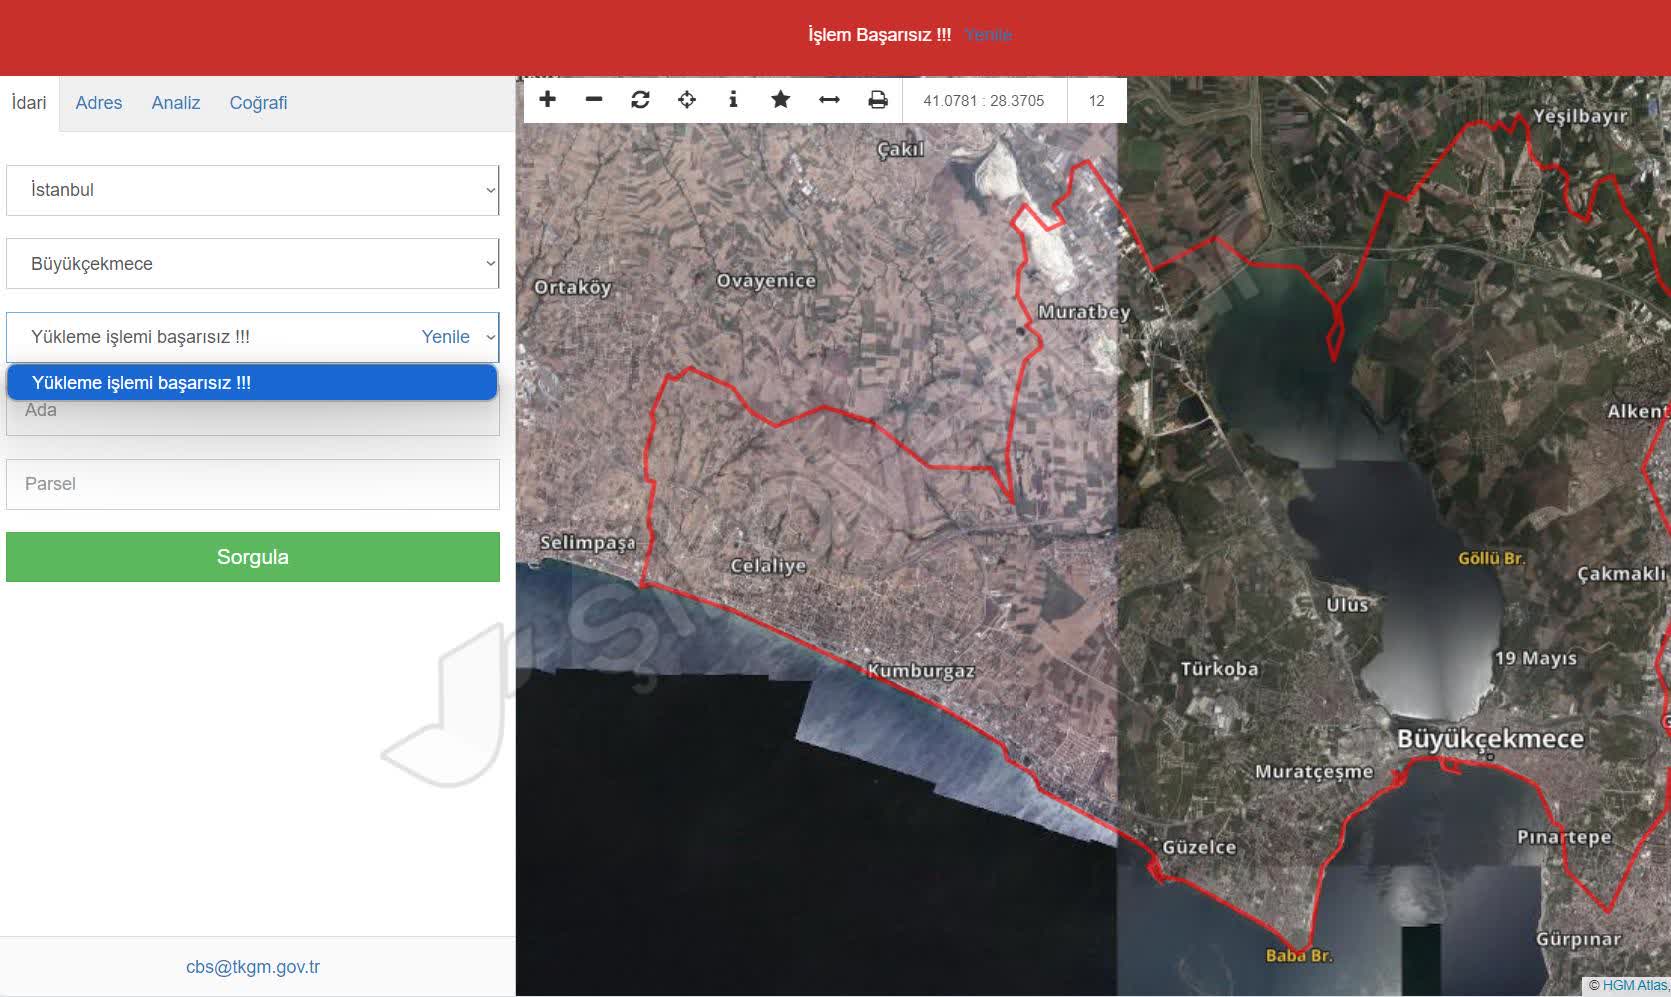The width and height of the screenshot is (1671, 997).
Task: Click the zoom out minus icon
Action: pyautogui.click(x=594, y=100)
